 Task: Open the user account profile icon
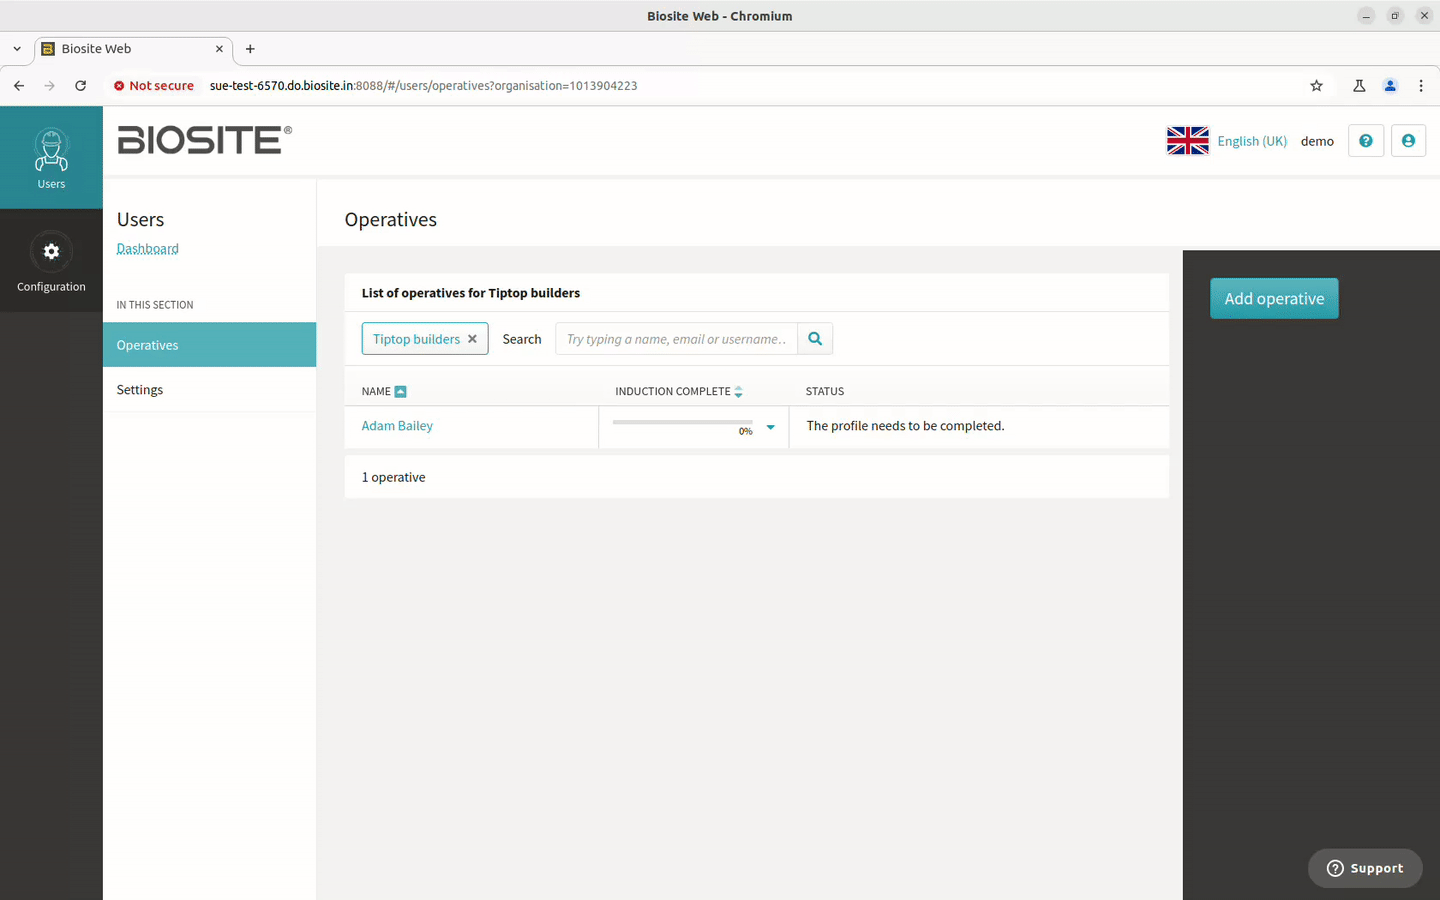(1408, 141)
